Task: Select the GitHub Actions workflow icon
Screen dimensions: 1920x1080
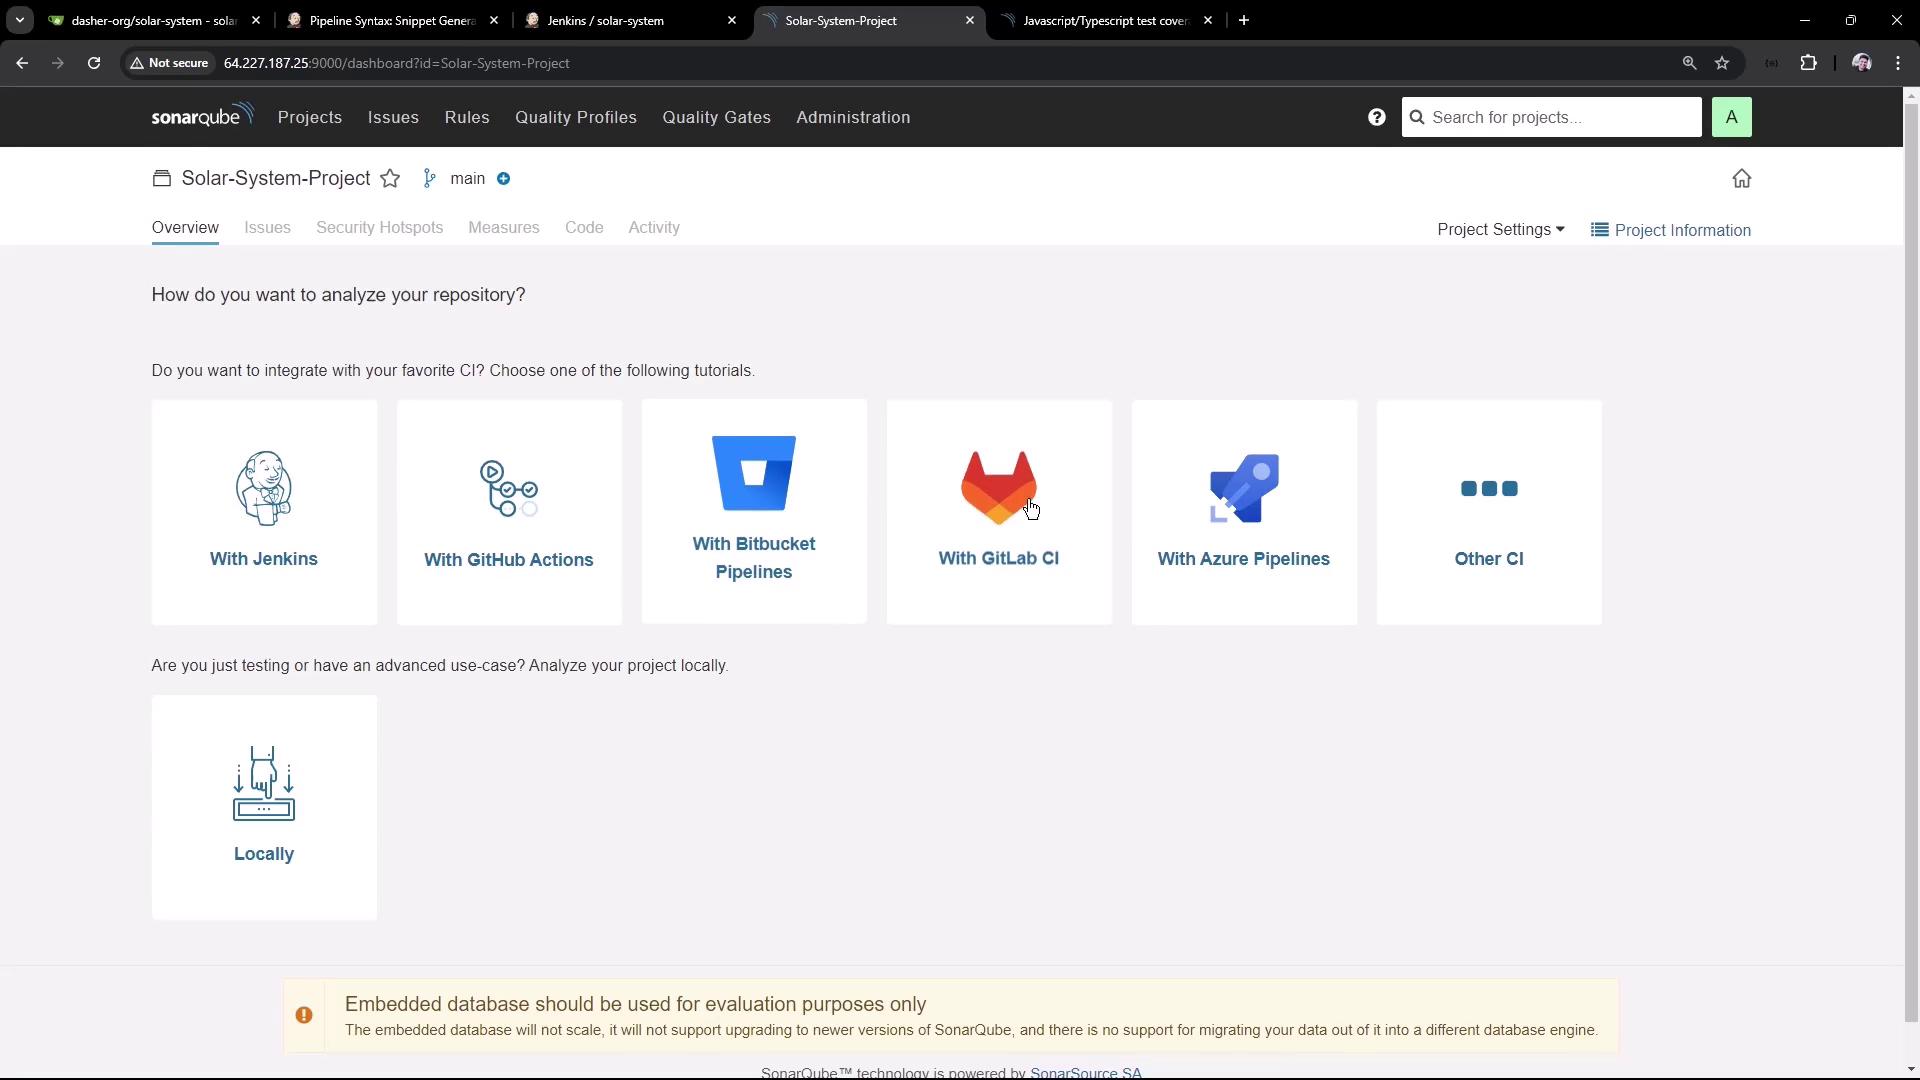Action: (508, 488)
